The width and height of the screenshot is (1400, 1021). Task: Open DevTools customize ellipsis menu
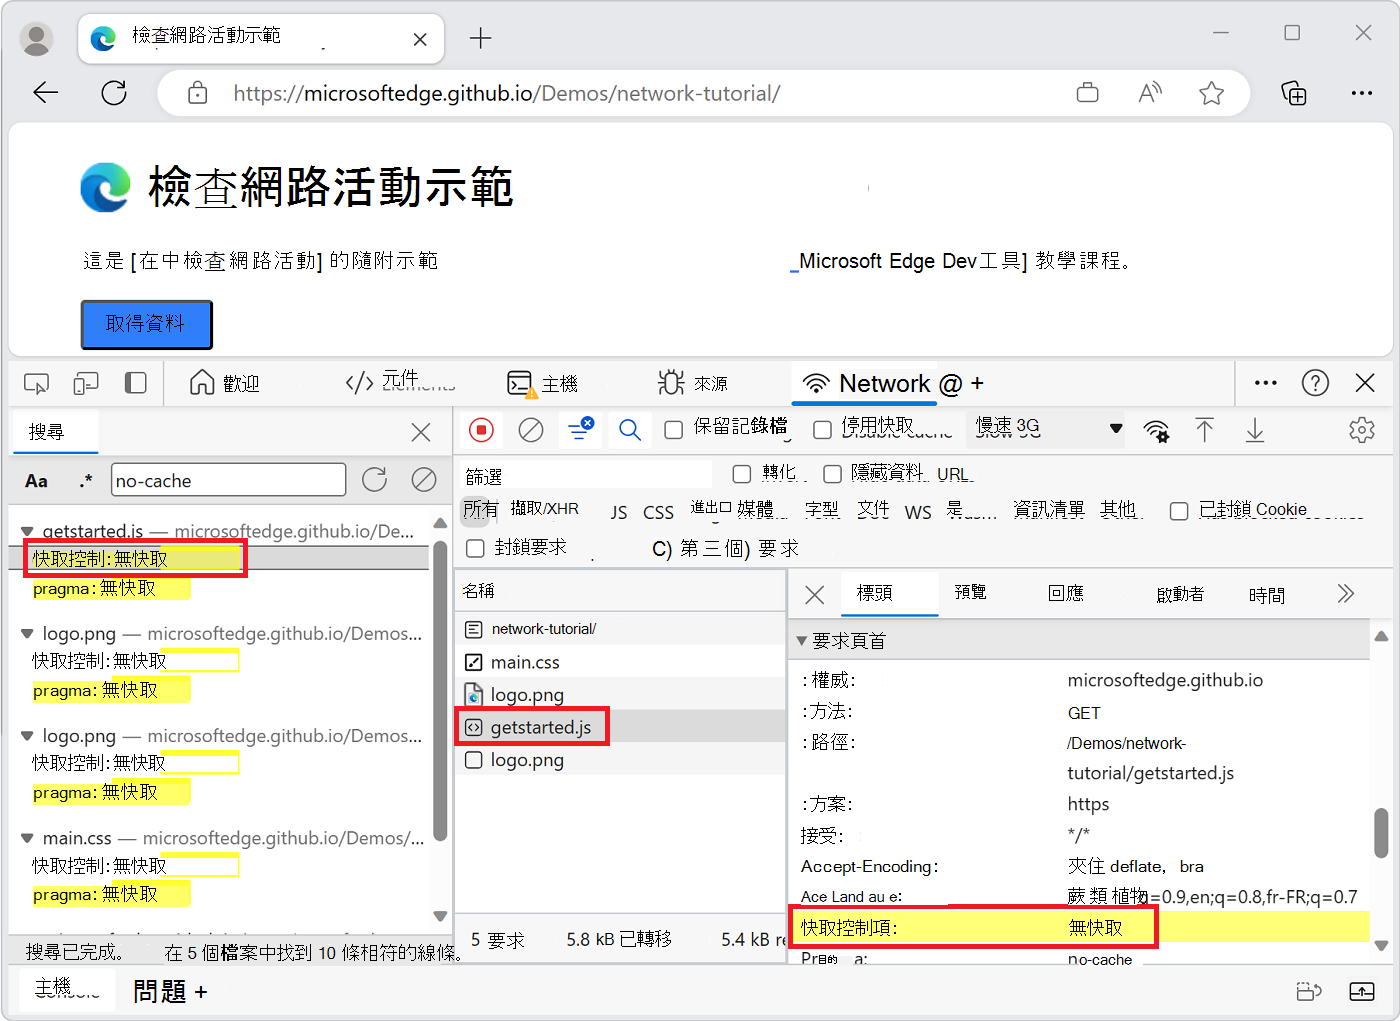1266,383
